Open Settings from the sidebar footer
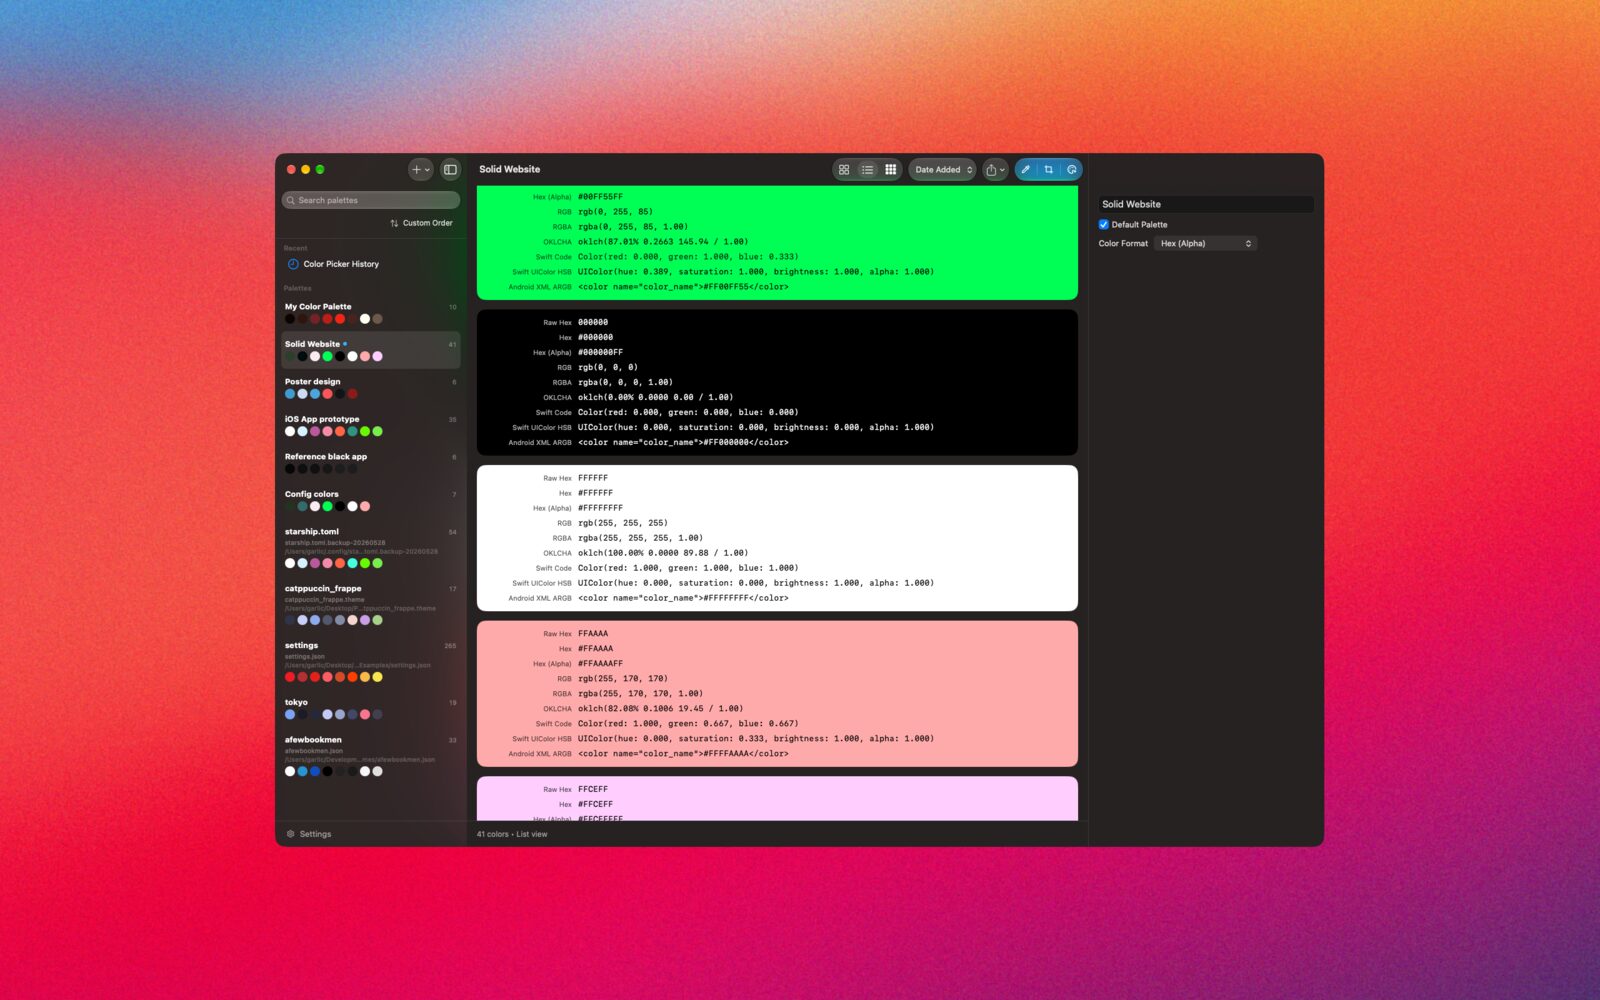Viewport: 1600px width, 1000px height. [308, 834]
